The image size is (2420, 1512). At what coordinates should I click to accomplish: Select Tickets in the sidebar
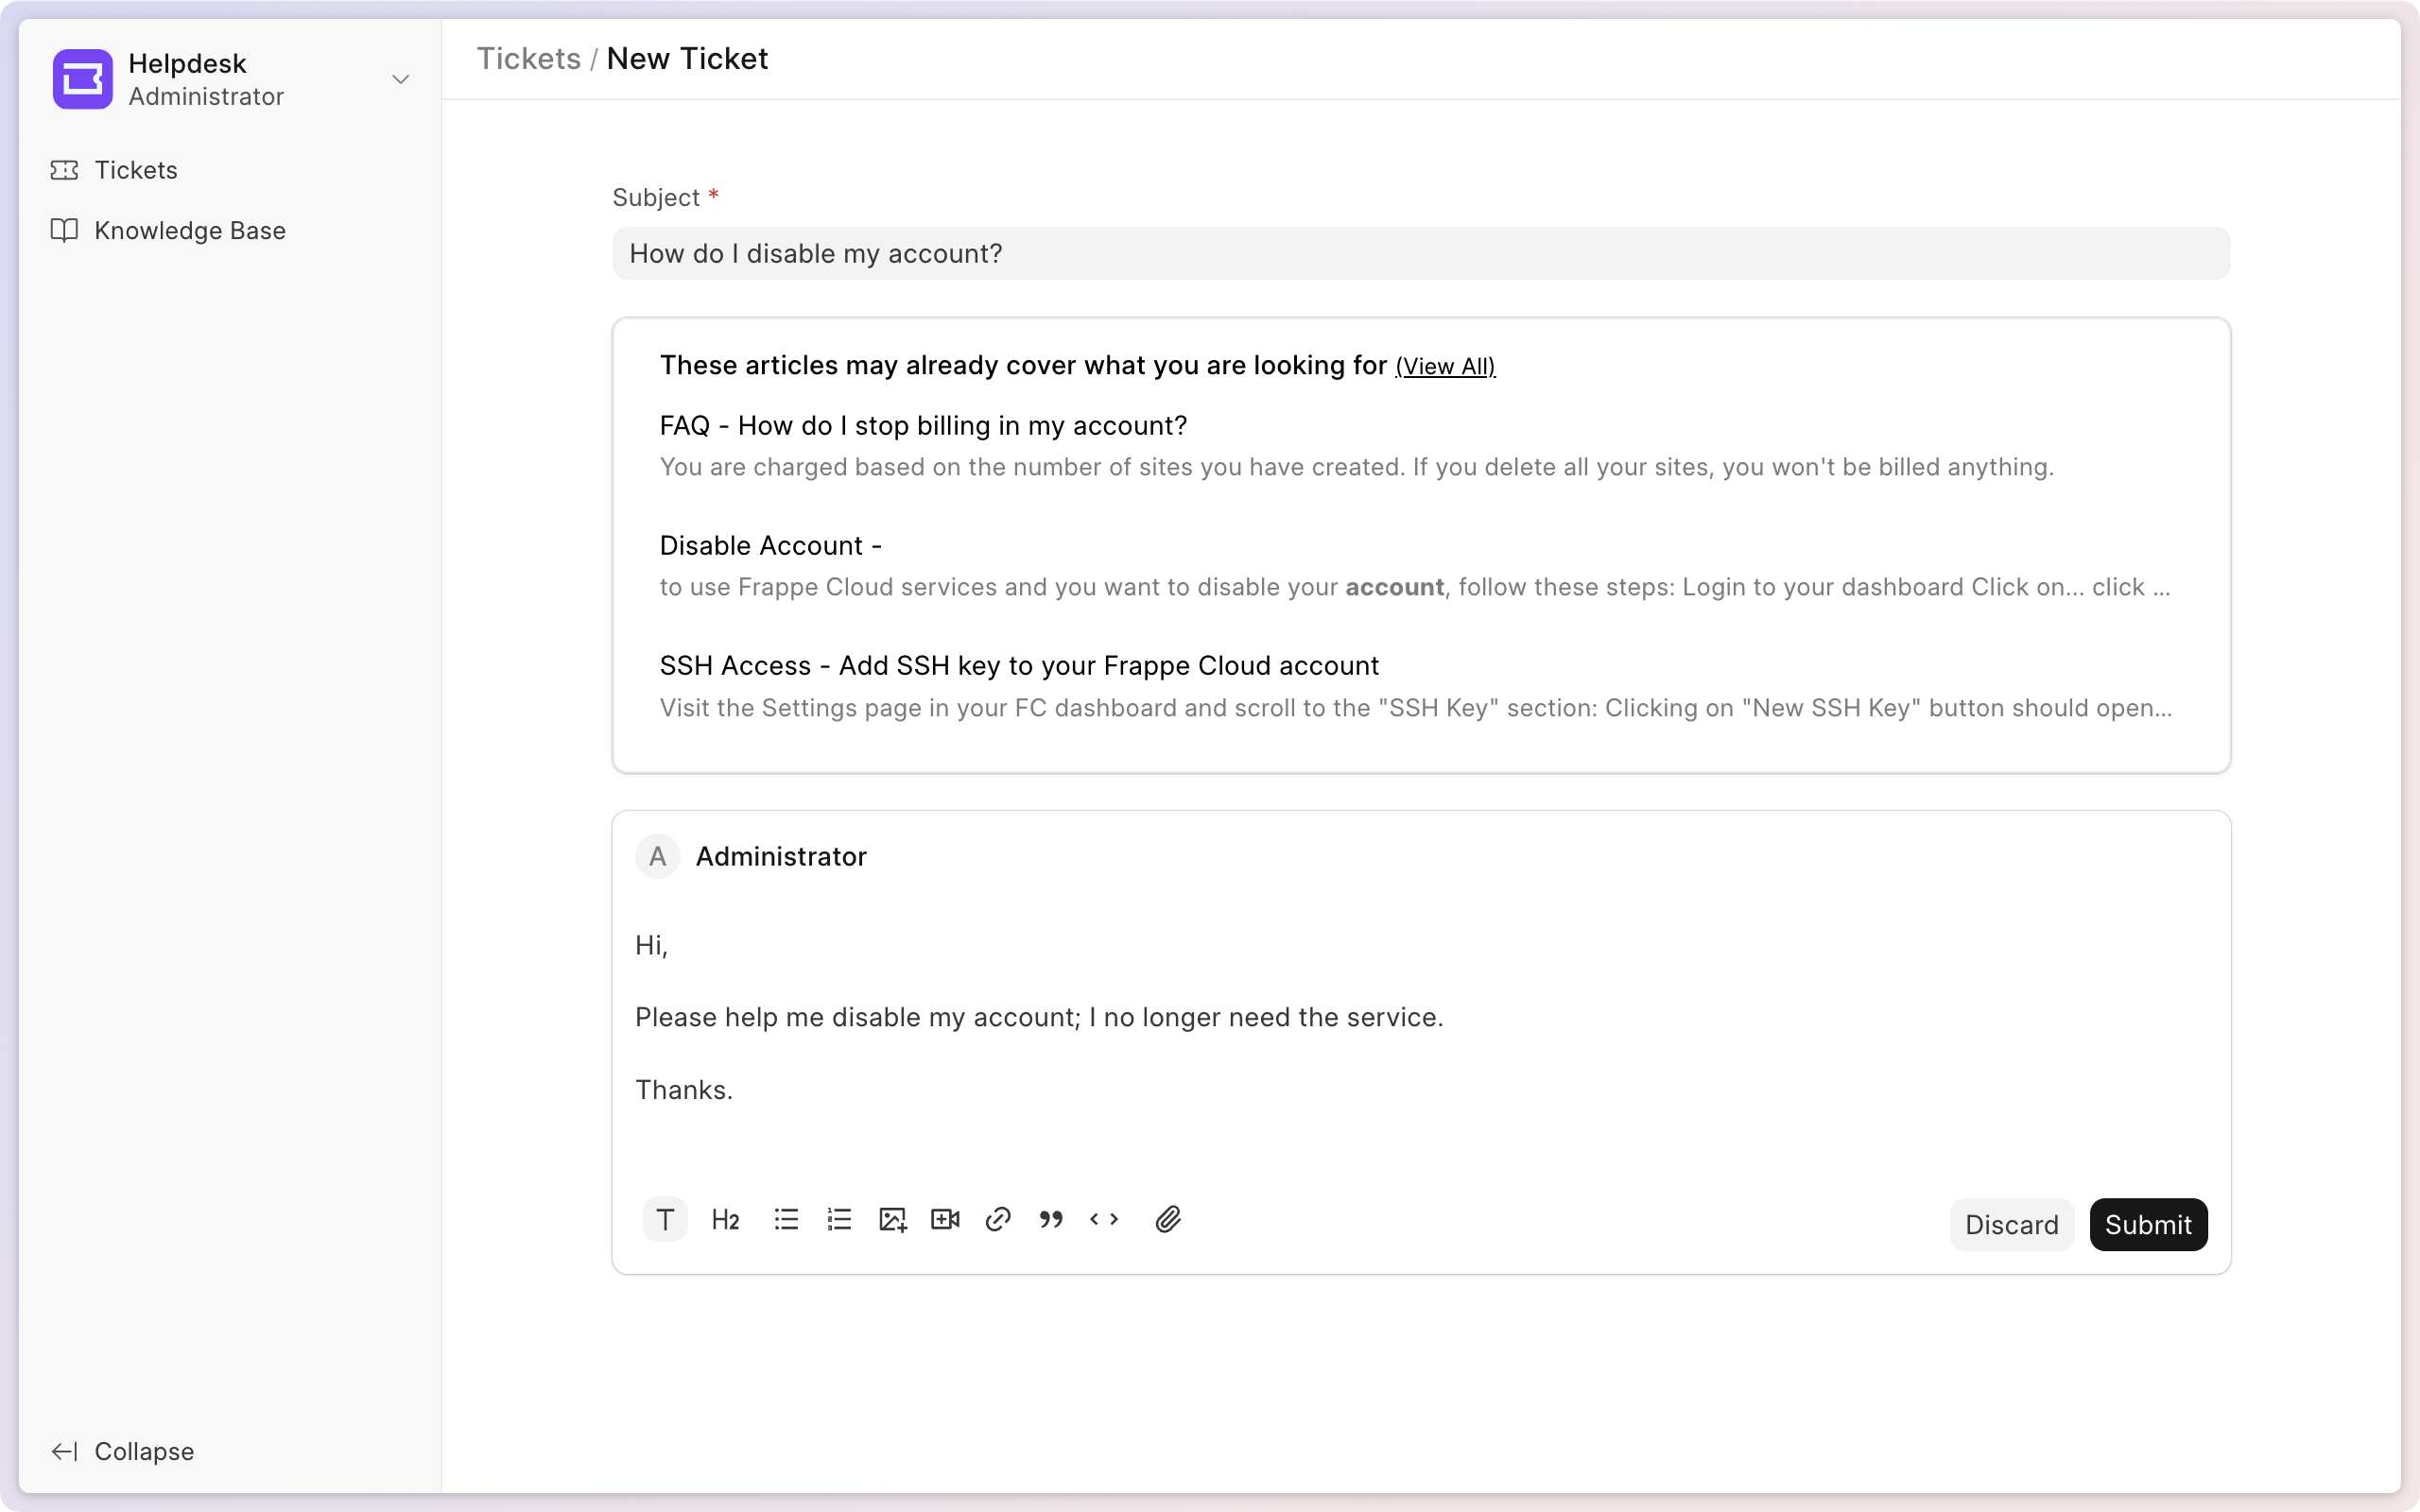click(x=136, y=170)
